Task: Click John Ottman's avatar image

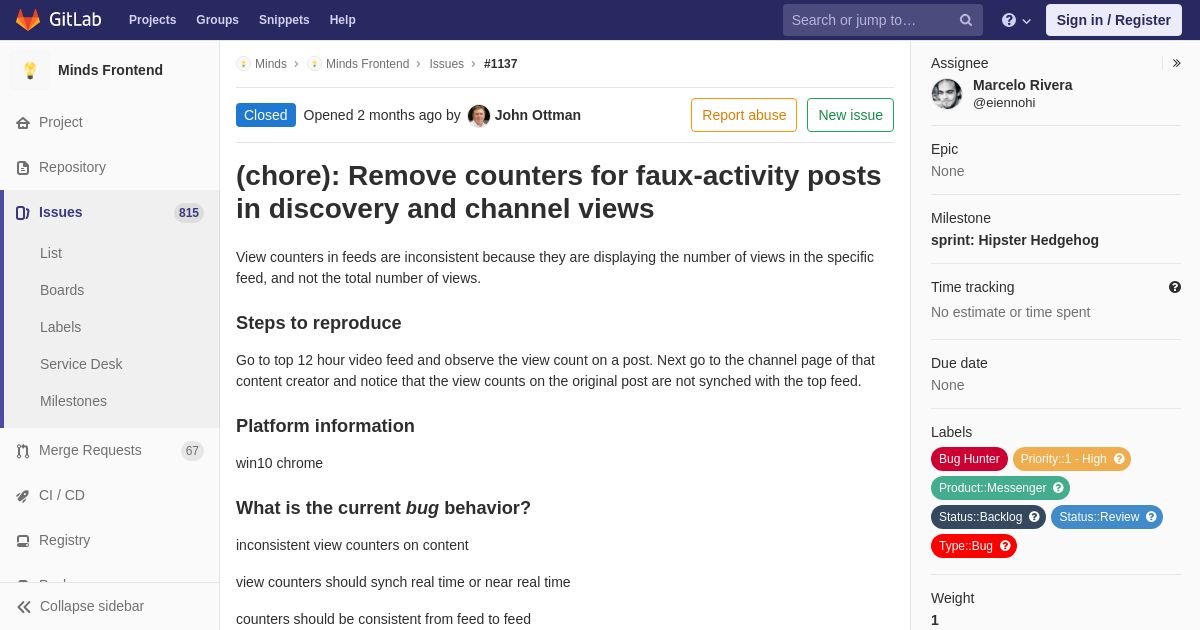Action: 479,116
